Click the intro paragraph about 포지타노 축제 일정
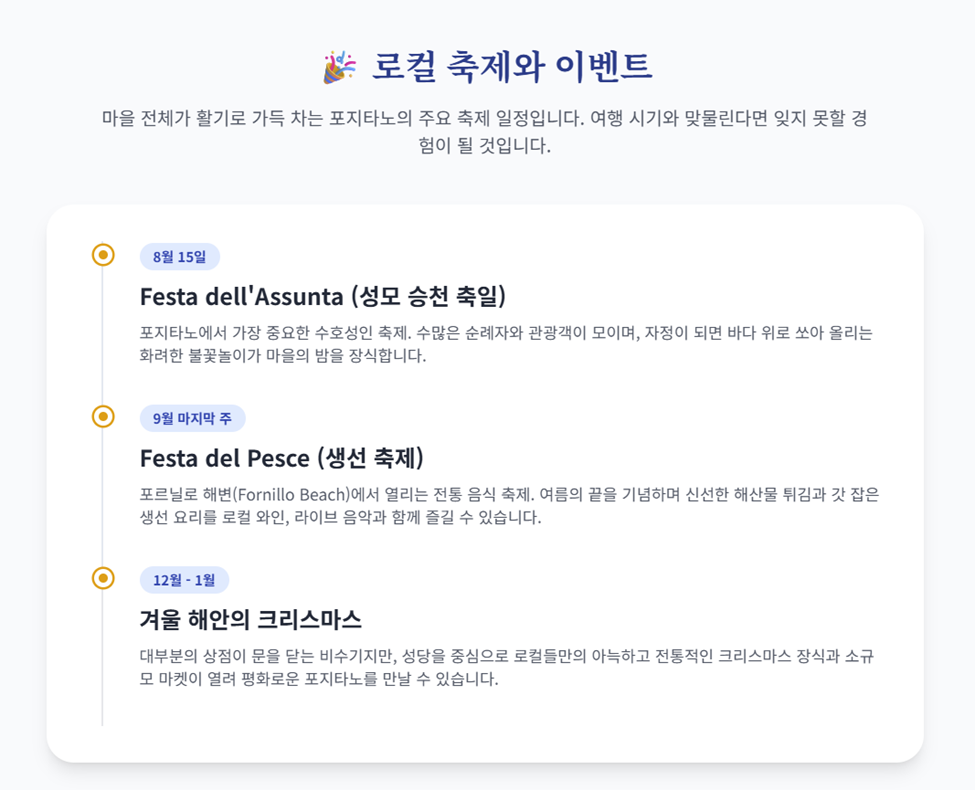 [x=485, y=132]
